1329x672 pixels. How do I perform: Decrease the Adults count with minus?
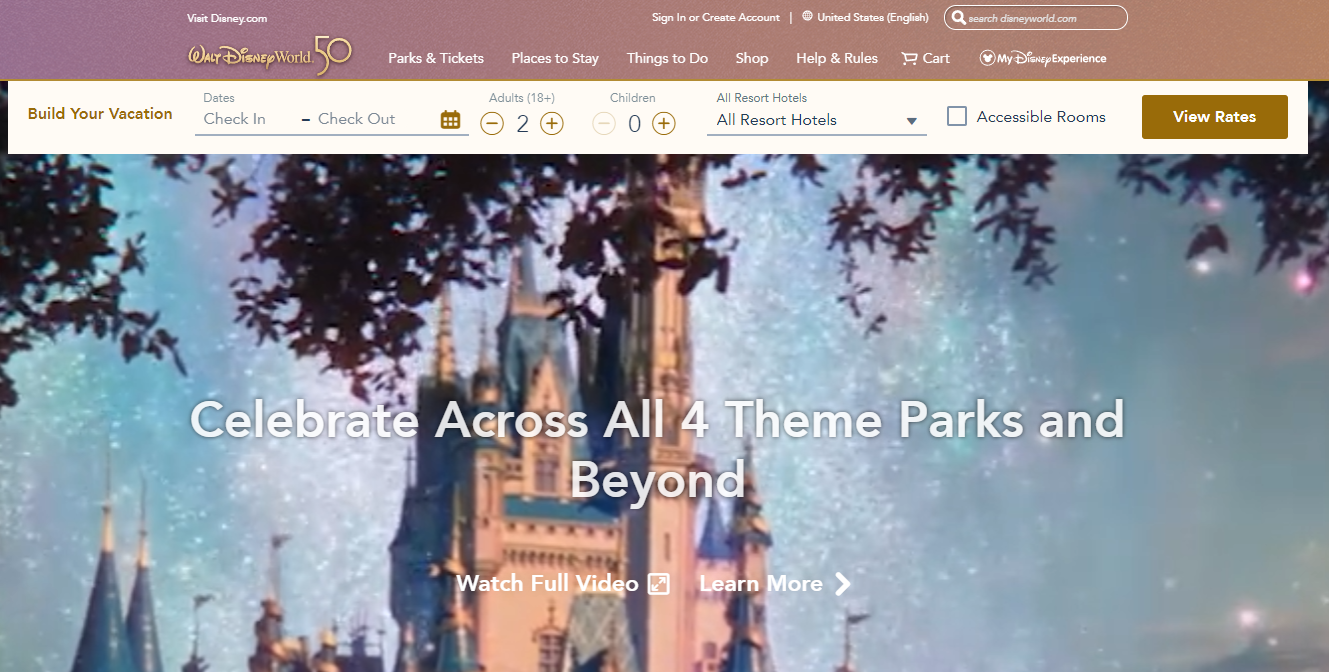point(492,124)
